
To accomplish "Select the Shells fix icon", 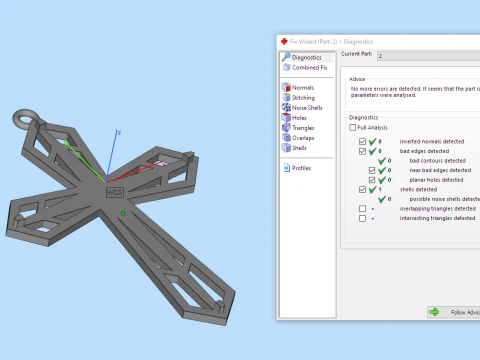I will click(x=286, y=147).
